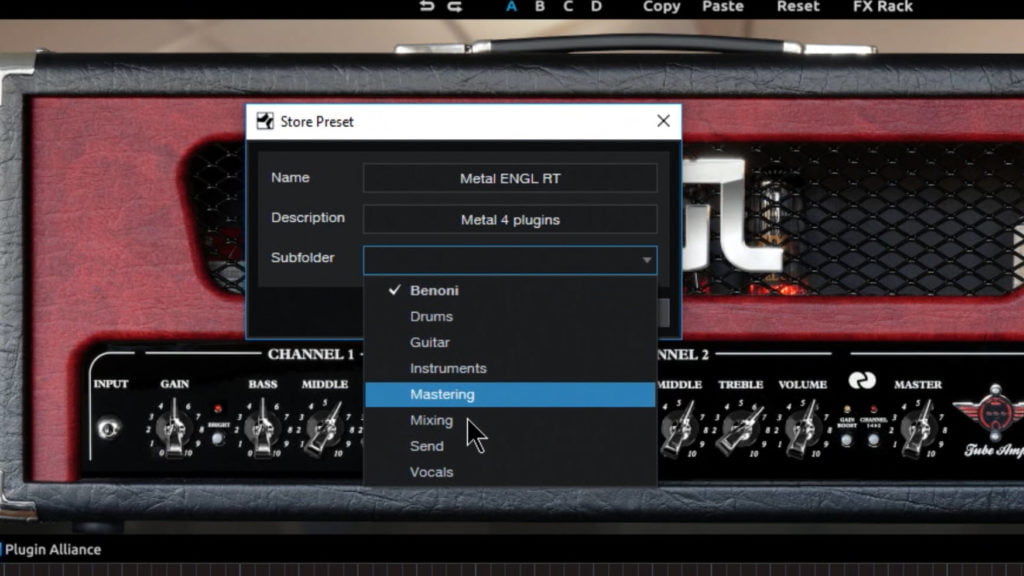Click Reset in the top toolbar
Image resolution: width=1024 pixels, height=576 pixels.
coord(797,7)
